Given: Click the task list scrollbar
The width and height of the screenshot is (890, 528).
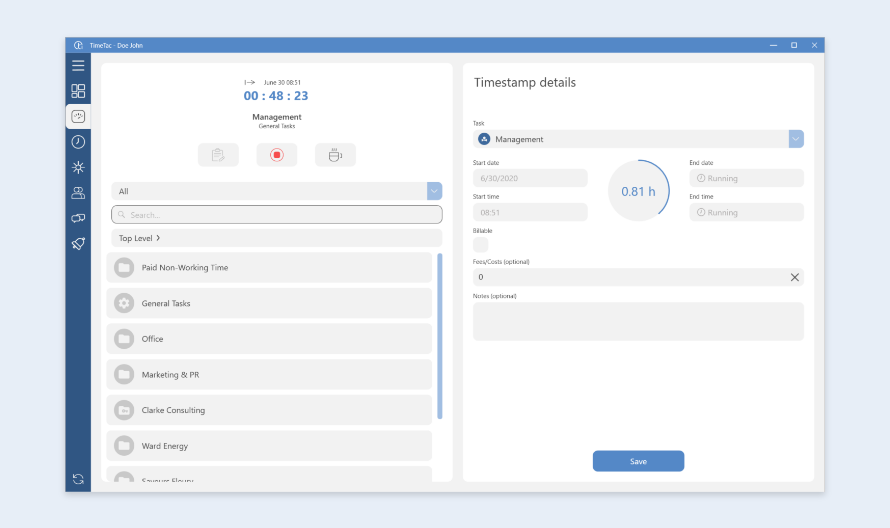Looking at the screenshot, I should [440, 336].
